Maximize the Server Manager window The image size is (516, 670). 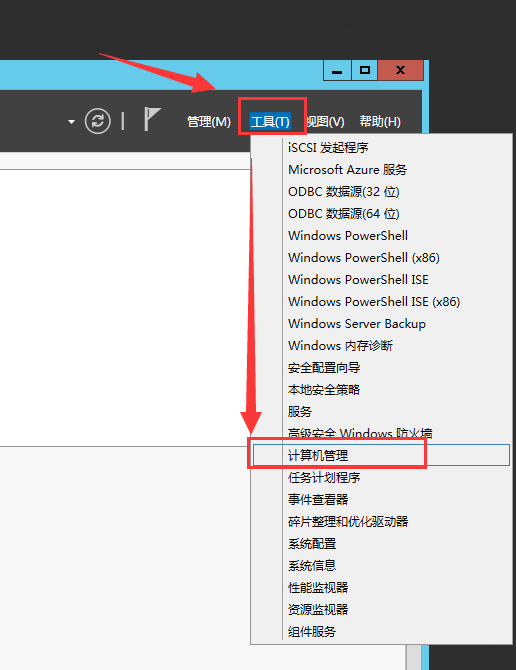coord(364,70)
